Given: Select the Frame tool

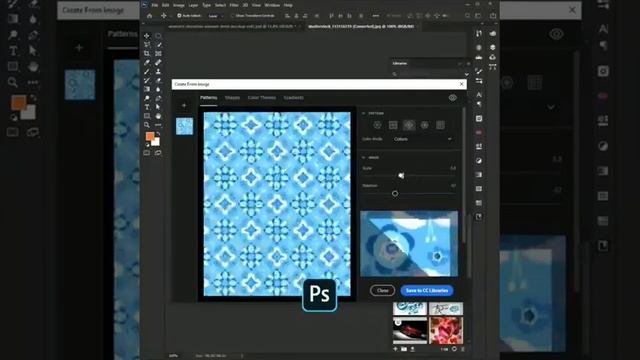Looking at the screenshot, I should 158,53.
